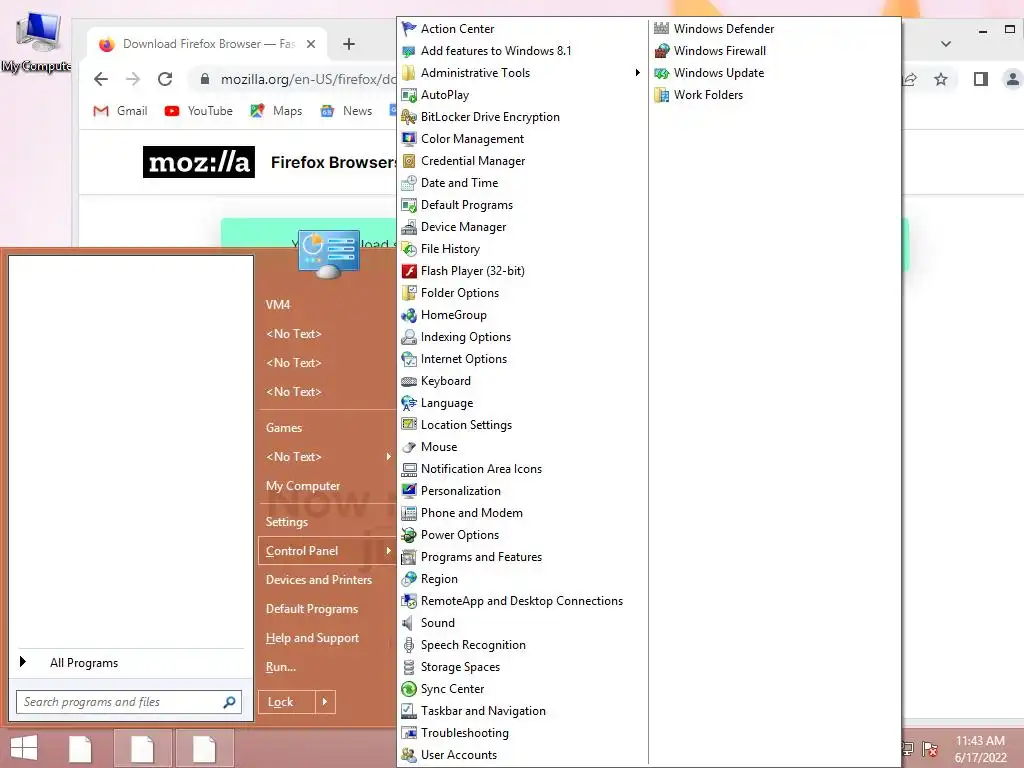Open Programs and Features entry
The image size is (1024, 768).
coord(481,557)
